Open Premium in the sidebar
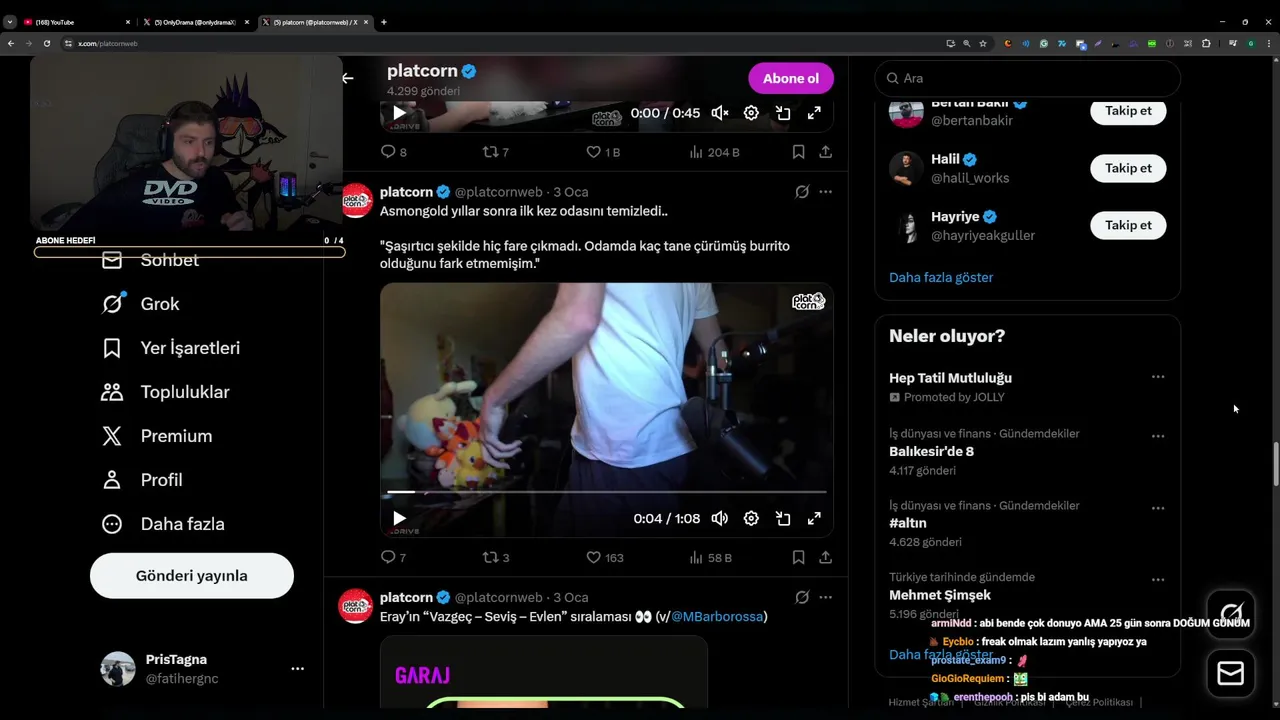The image size is (1280, 720). pyautogui.click(x=156, y=436)
